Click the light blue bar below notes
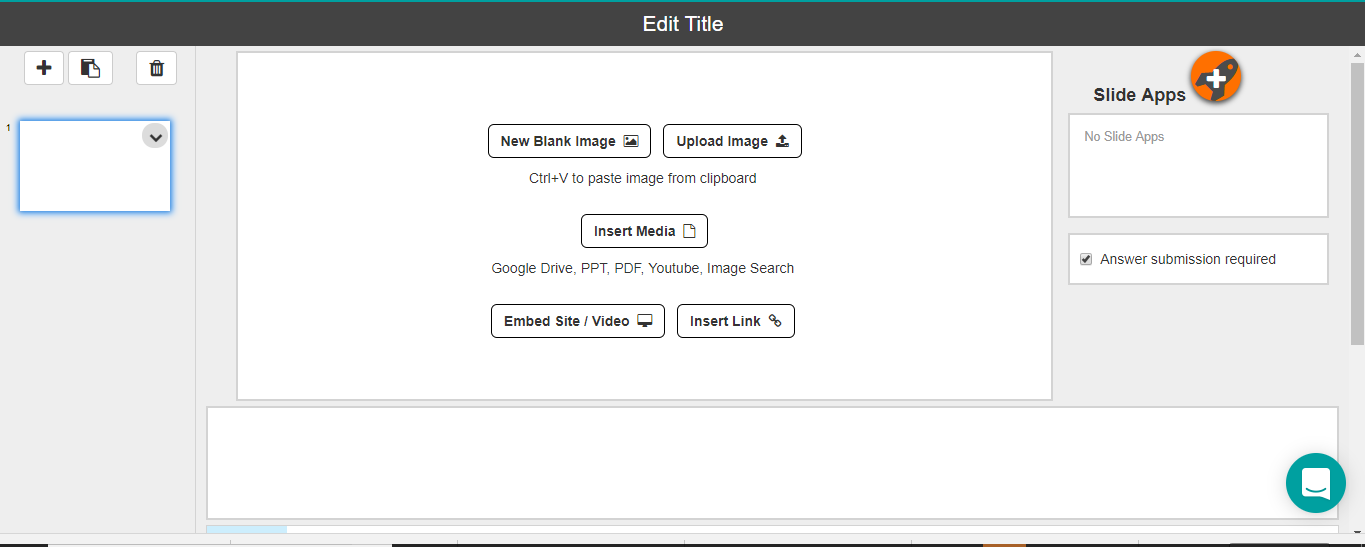Image resolution: width=1365 pixels, height=547 pixels. tap(246, 529)
